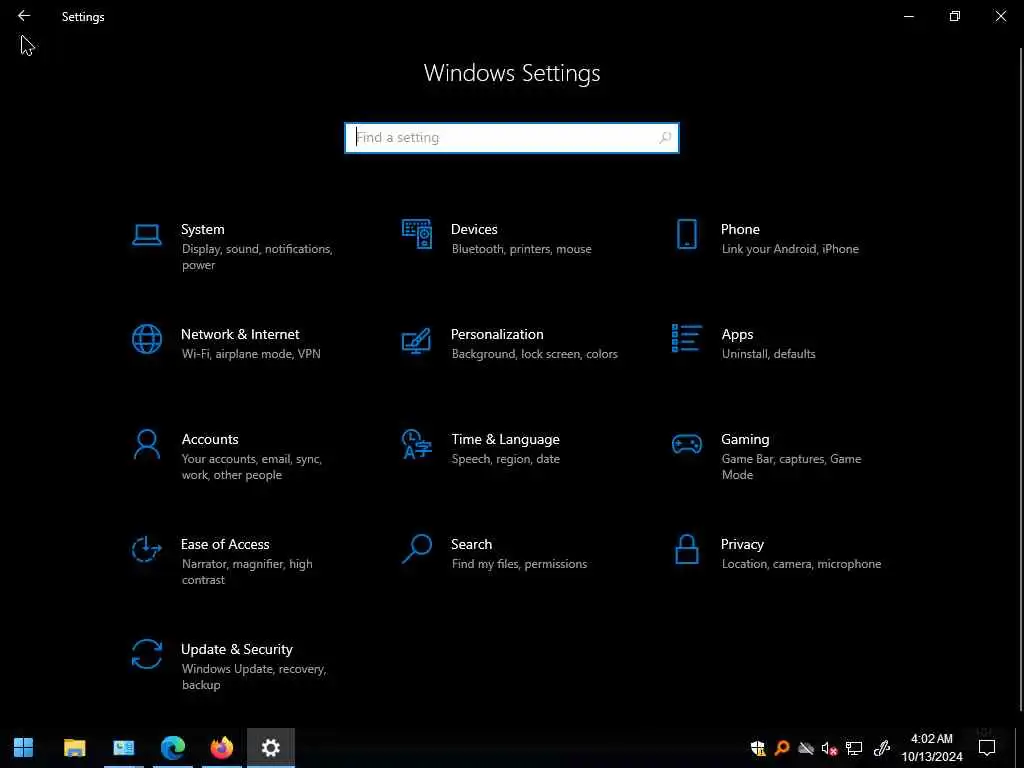Open the Privacy padlock icon
Viewport: 1024px width, 768px height.
(x=686, y=549)
